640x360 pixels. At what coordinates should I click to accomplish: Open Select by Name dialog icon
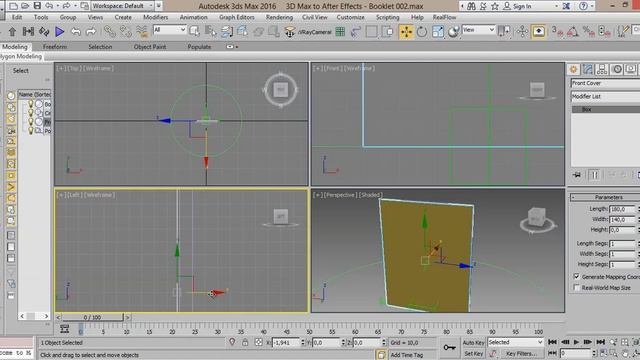(x=211, y=31)
